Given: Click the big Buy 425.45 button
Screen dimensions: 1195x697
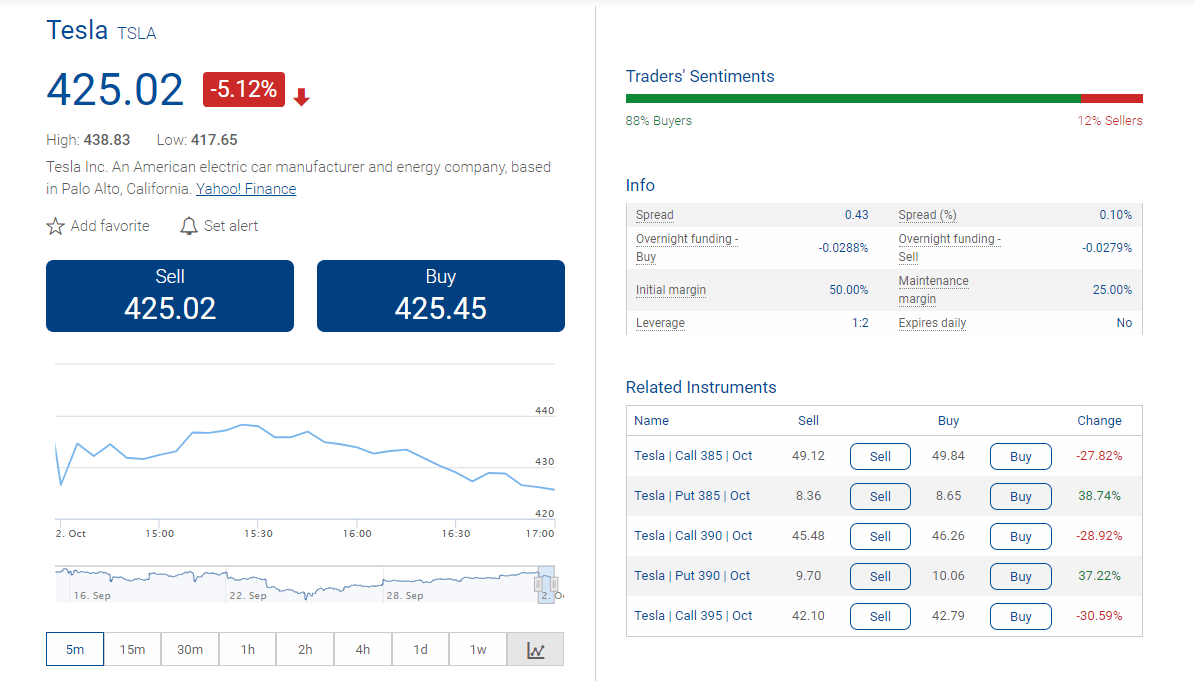Looking at the screenshot, I should click(441, 296).
